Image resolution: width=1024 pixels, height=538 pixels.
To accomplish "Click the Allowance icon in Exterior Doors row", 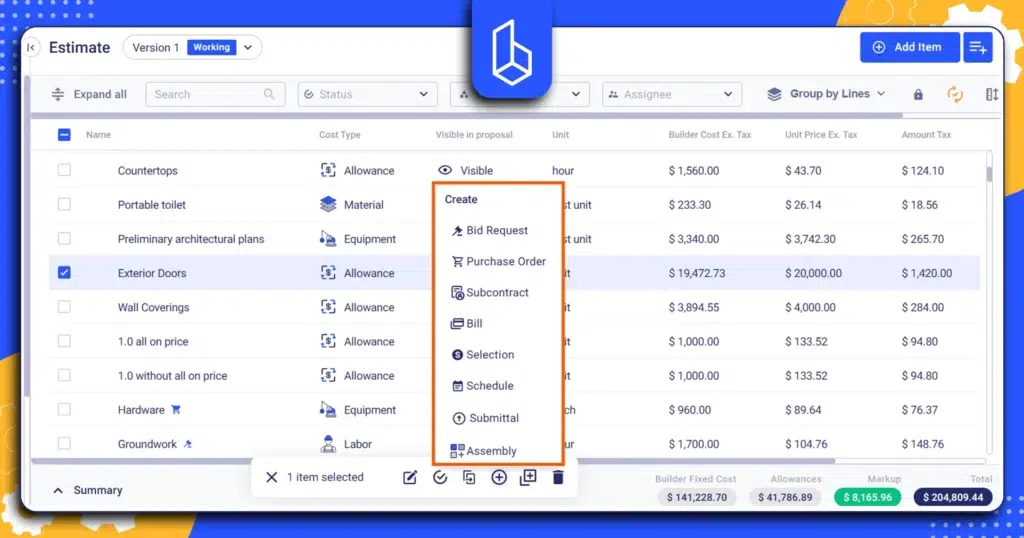I will 328,273.
